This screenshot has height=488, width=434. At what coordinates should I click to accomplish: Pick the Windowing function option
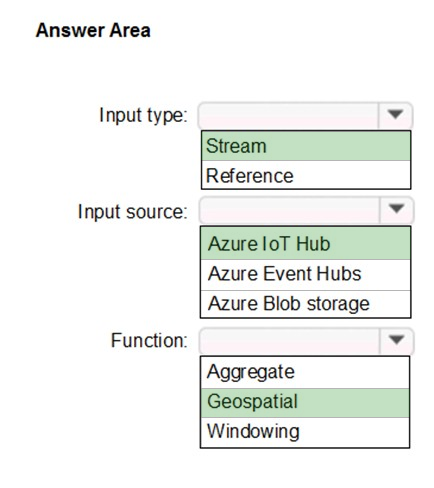305,432
